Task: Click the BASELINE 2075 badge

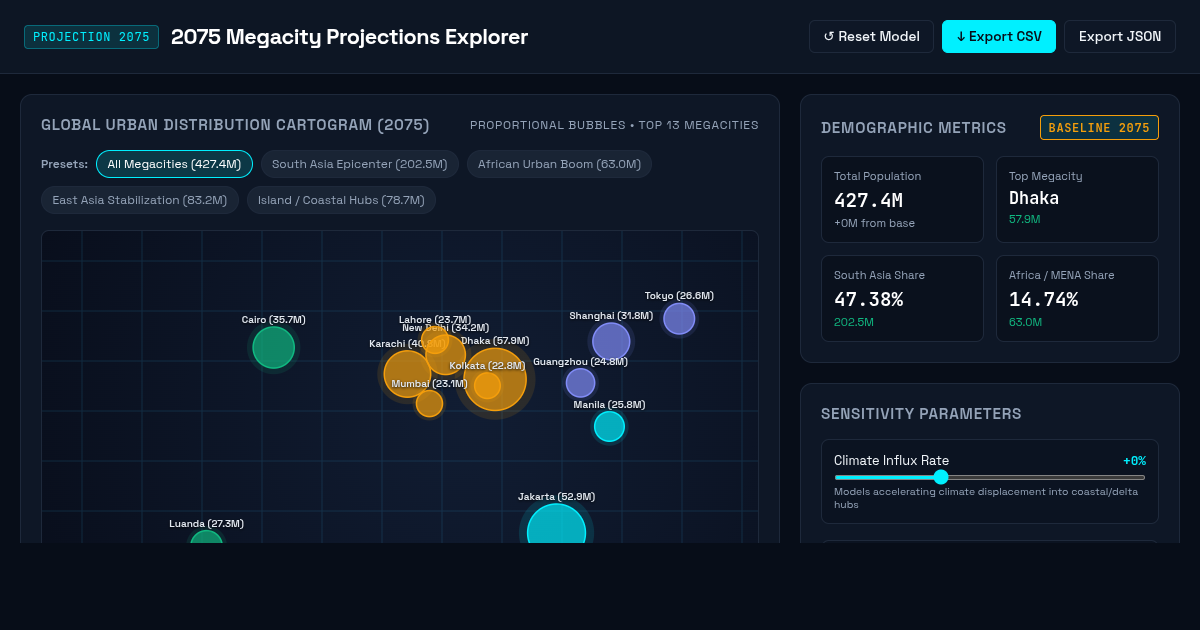Action: 1099,128
